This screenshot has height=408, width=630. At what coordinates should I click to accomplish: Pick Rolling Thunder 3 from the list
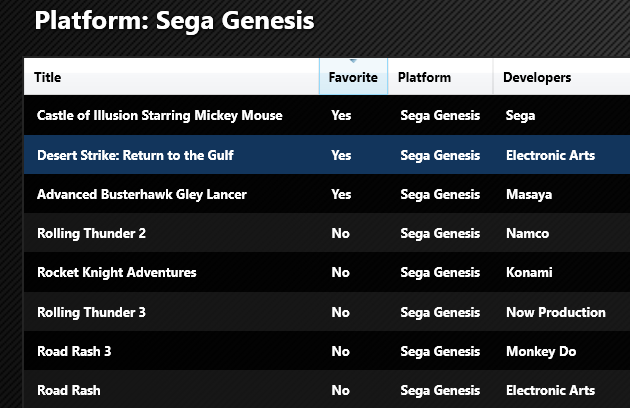coord(327,312)
